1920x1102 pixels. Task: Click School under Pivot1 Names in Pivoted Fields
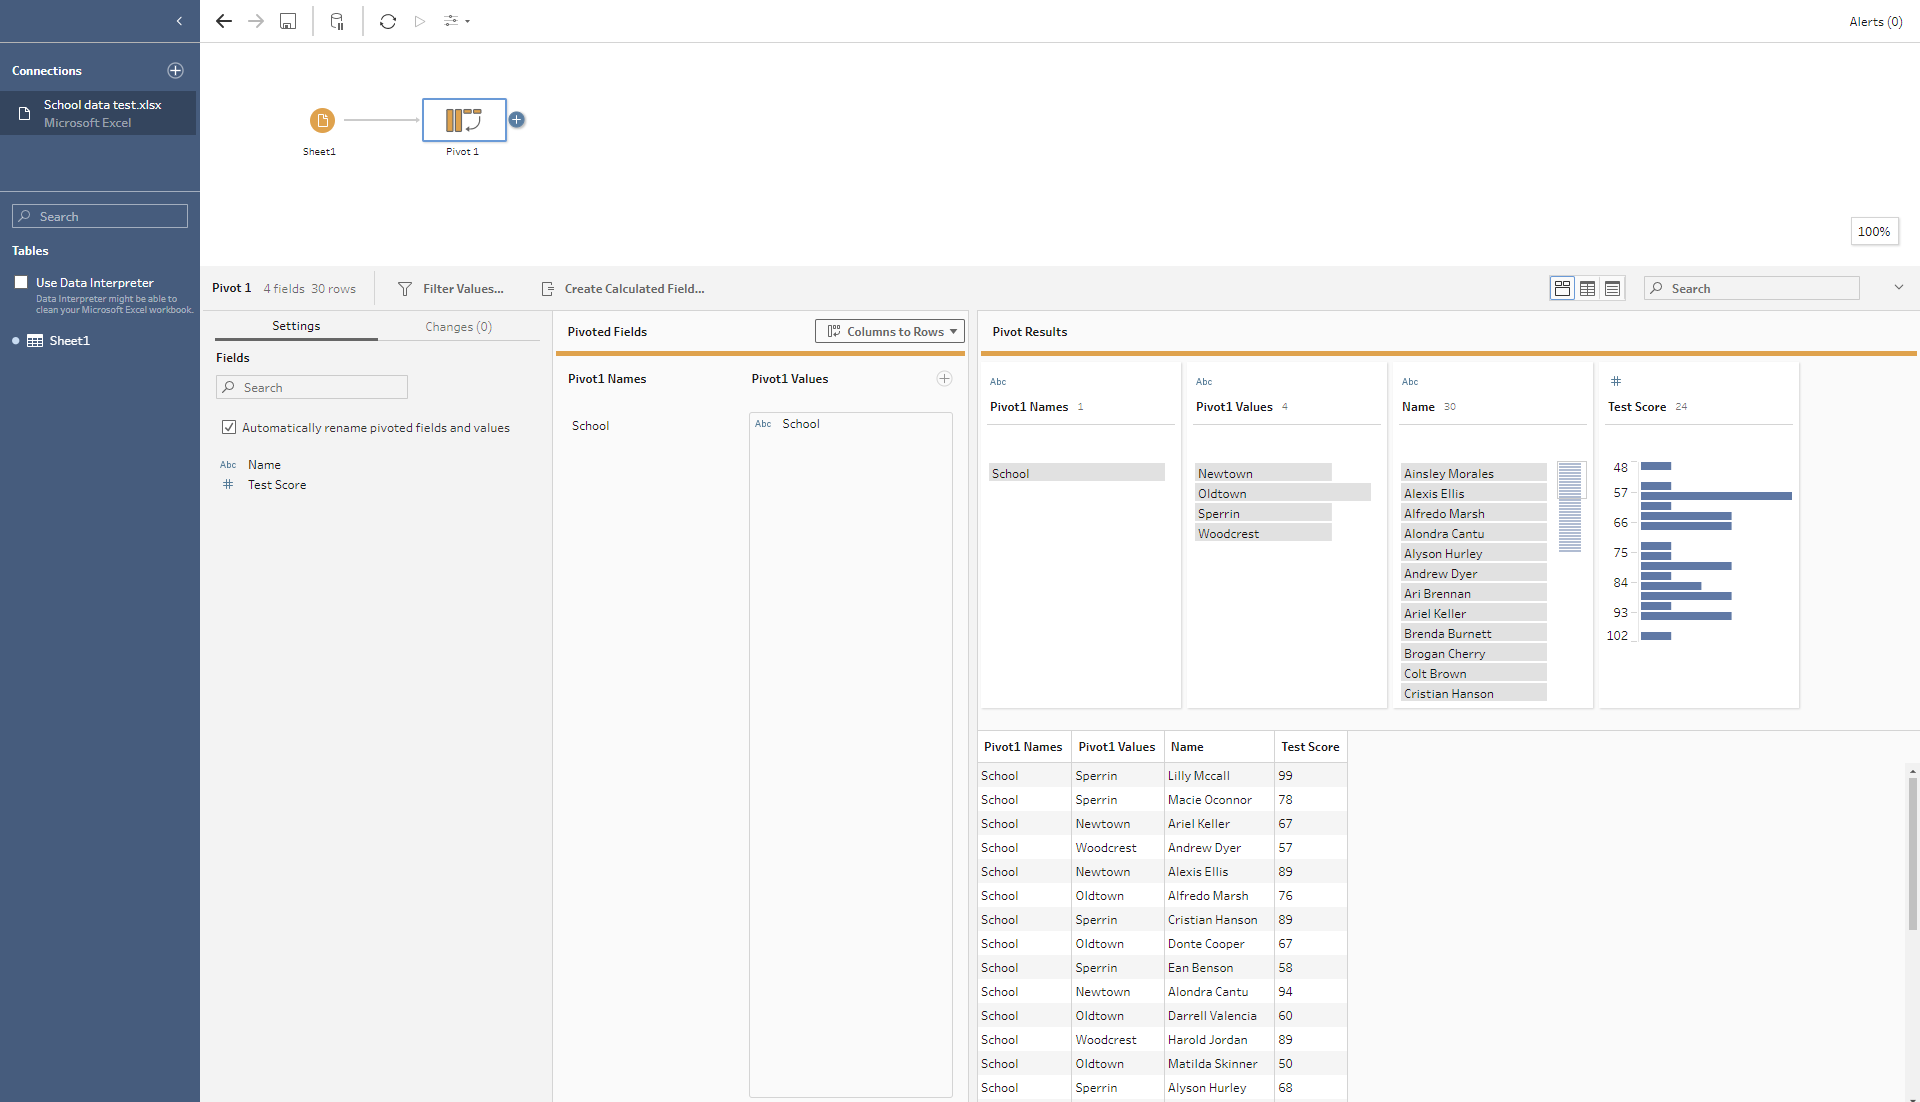(590, 426)
